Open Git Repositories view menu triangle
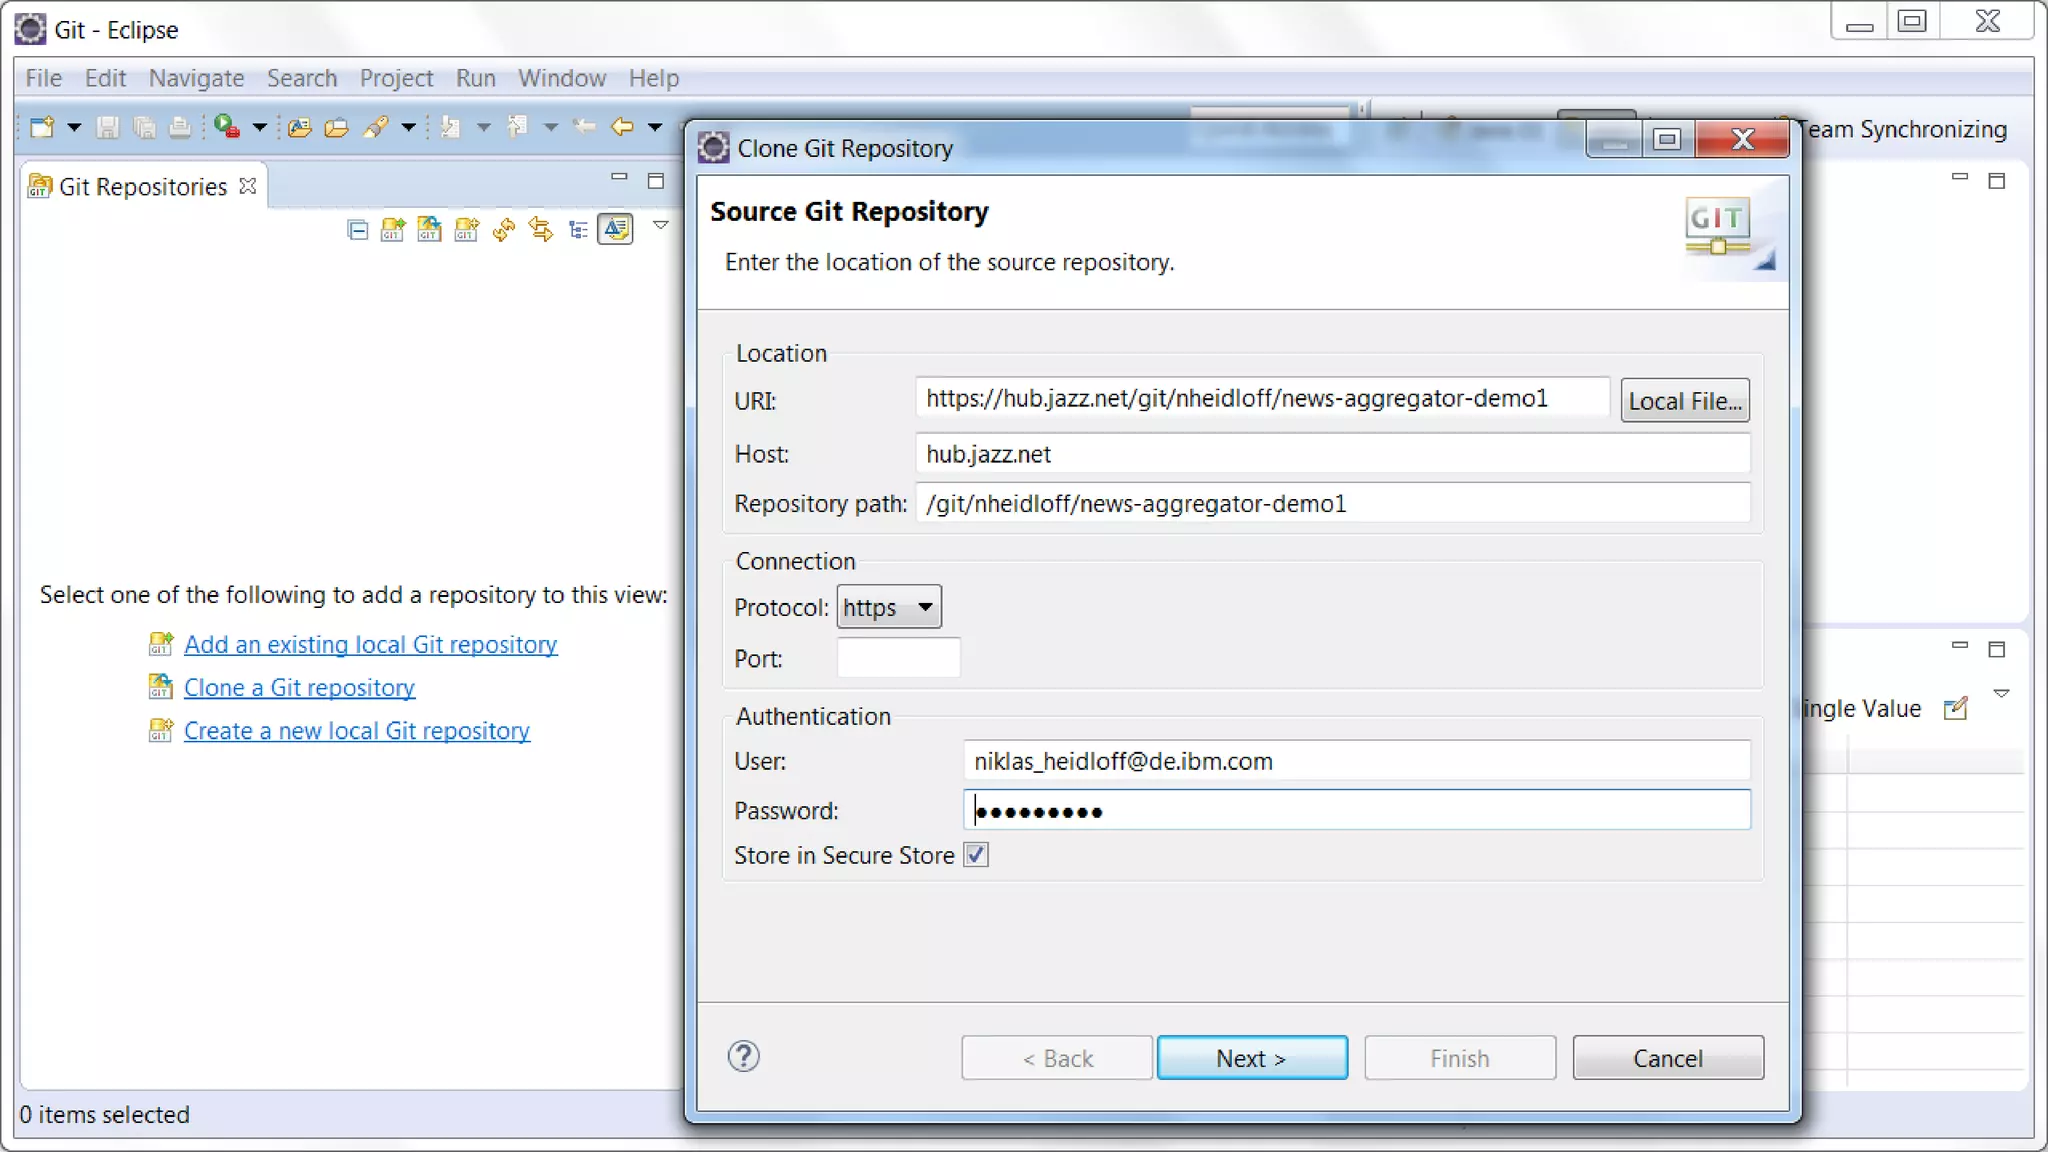Screen dimensions: 2048x1152 point(660,225)
